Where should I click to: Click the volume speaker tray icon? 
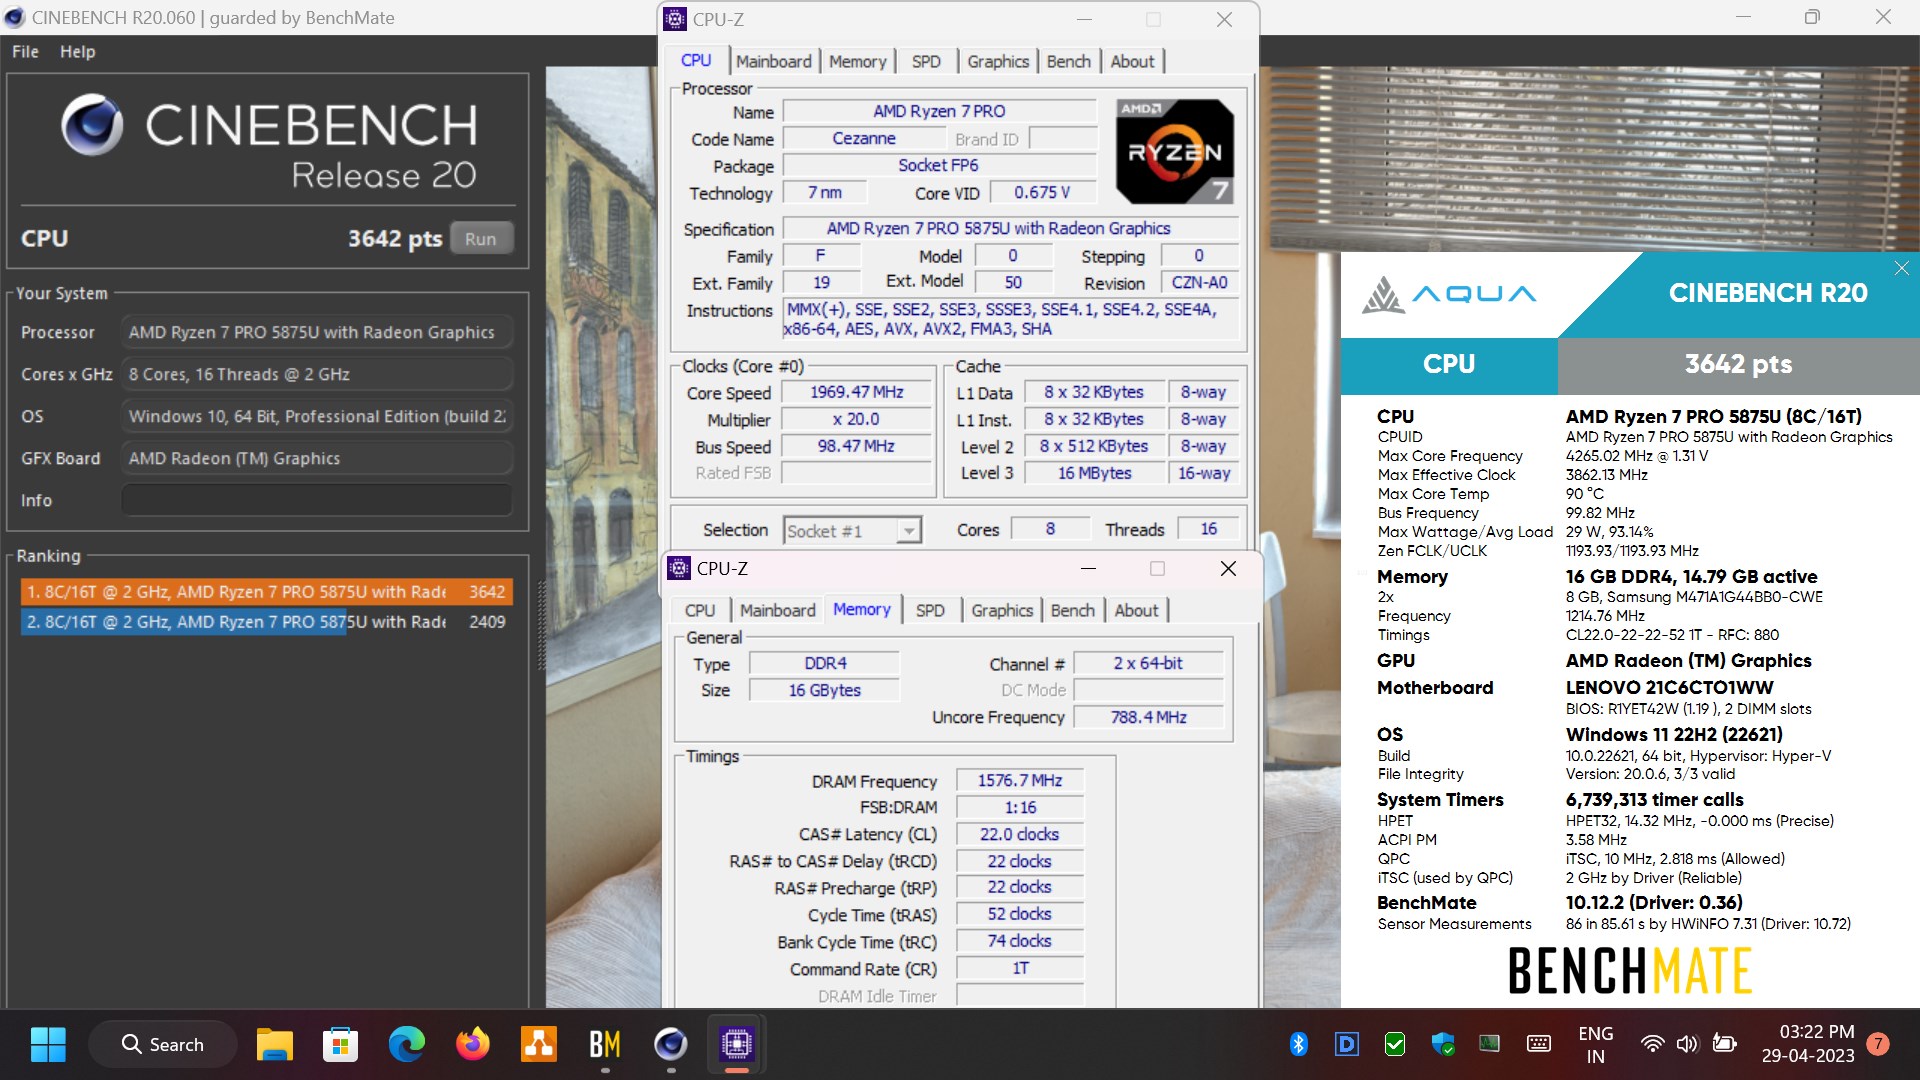click(1688, 1044)
